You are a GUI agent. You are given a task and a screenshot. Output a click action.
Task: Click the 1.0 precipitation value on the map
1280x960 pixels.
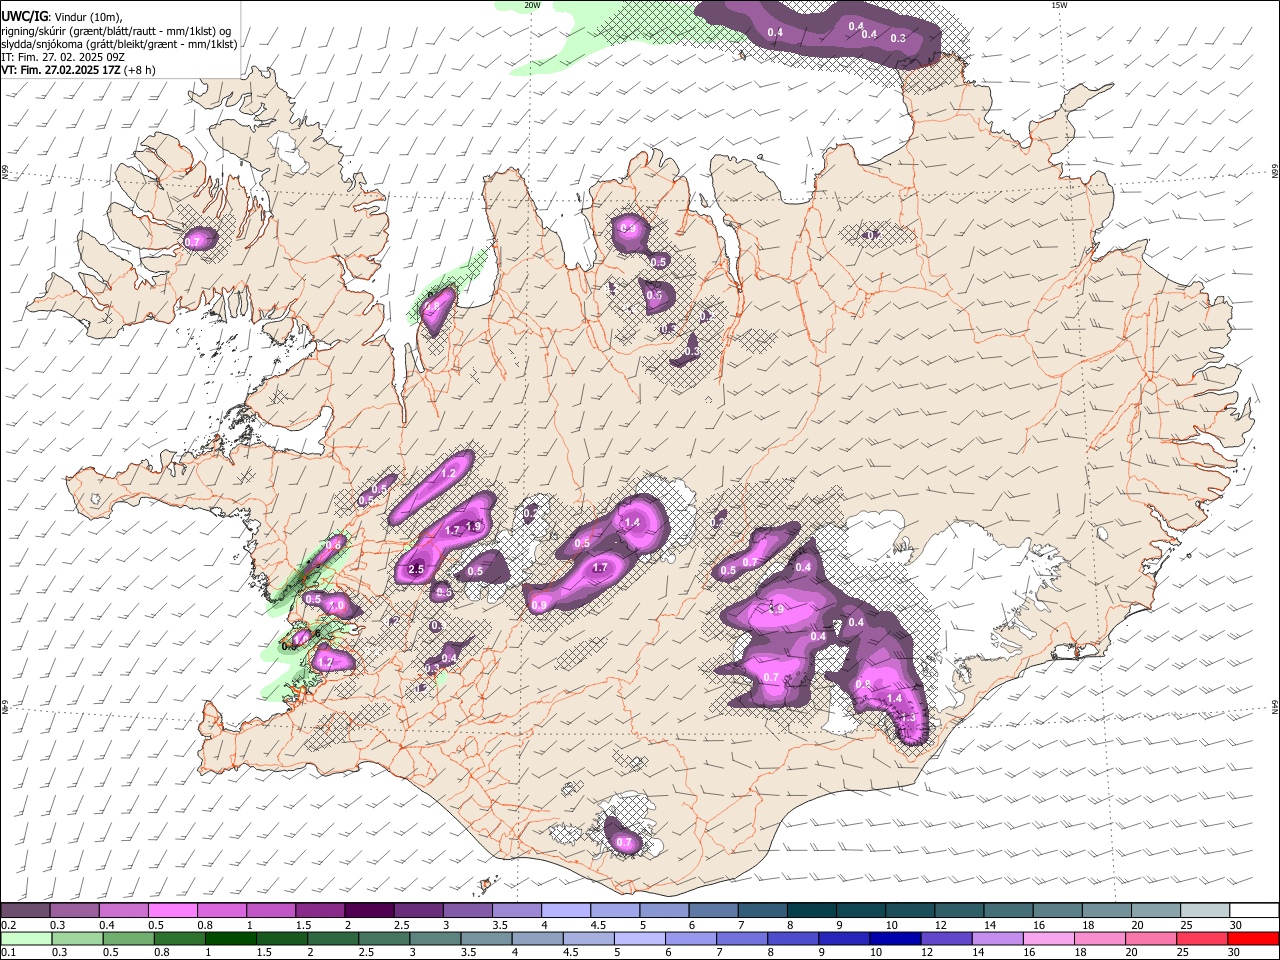[337, 606]
